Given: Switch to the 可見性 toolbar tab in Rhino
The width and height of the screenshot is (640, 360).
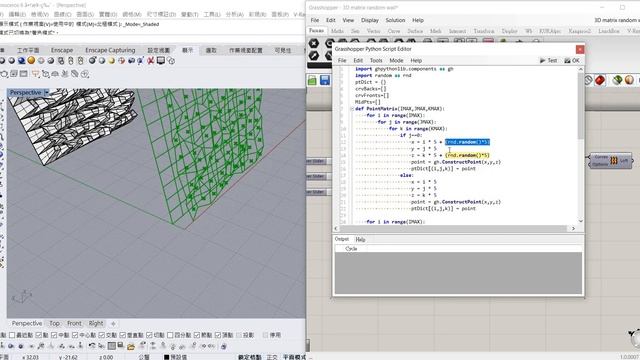Looking at the screenshot, I should pos(282,50).
